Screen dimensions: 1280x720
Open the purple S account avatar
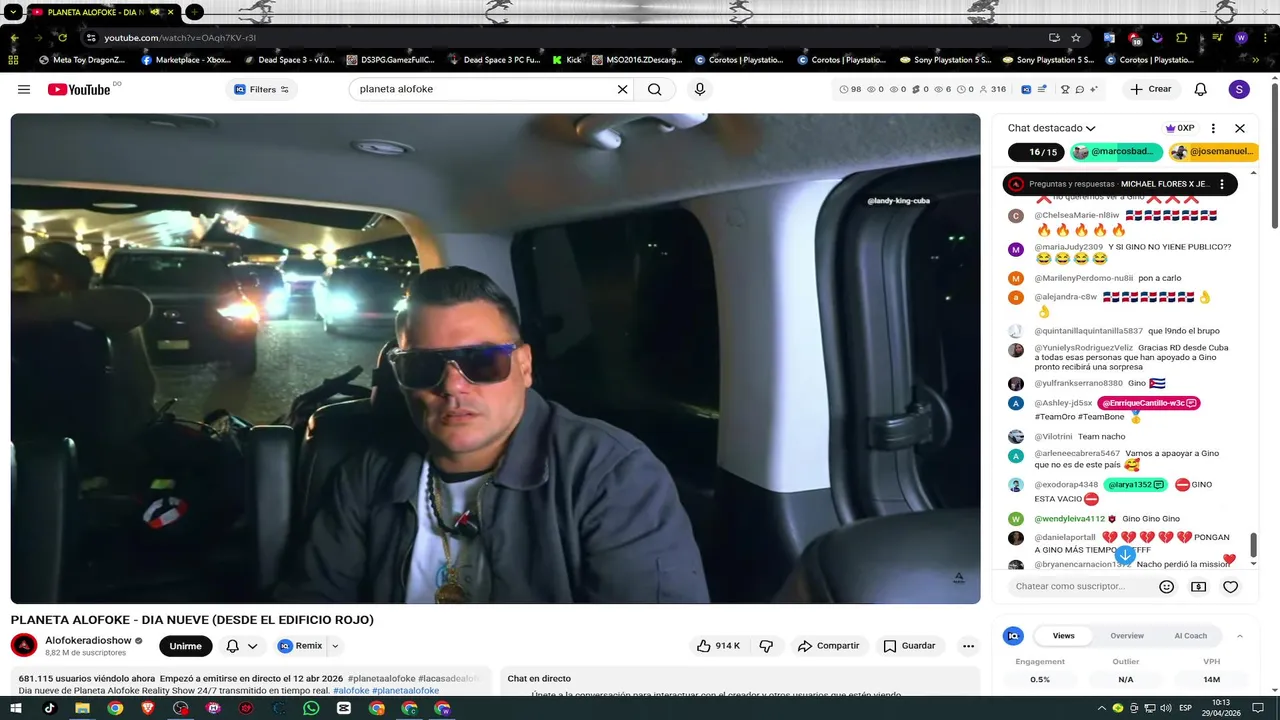click(1239, 89)
